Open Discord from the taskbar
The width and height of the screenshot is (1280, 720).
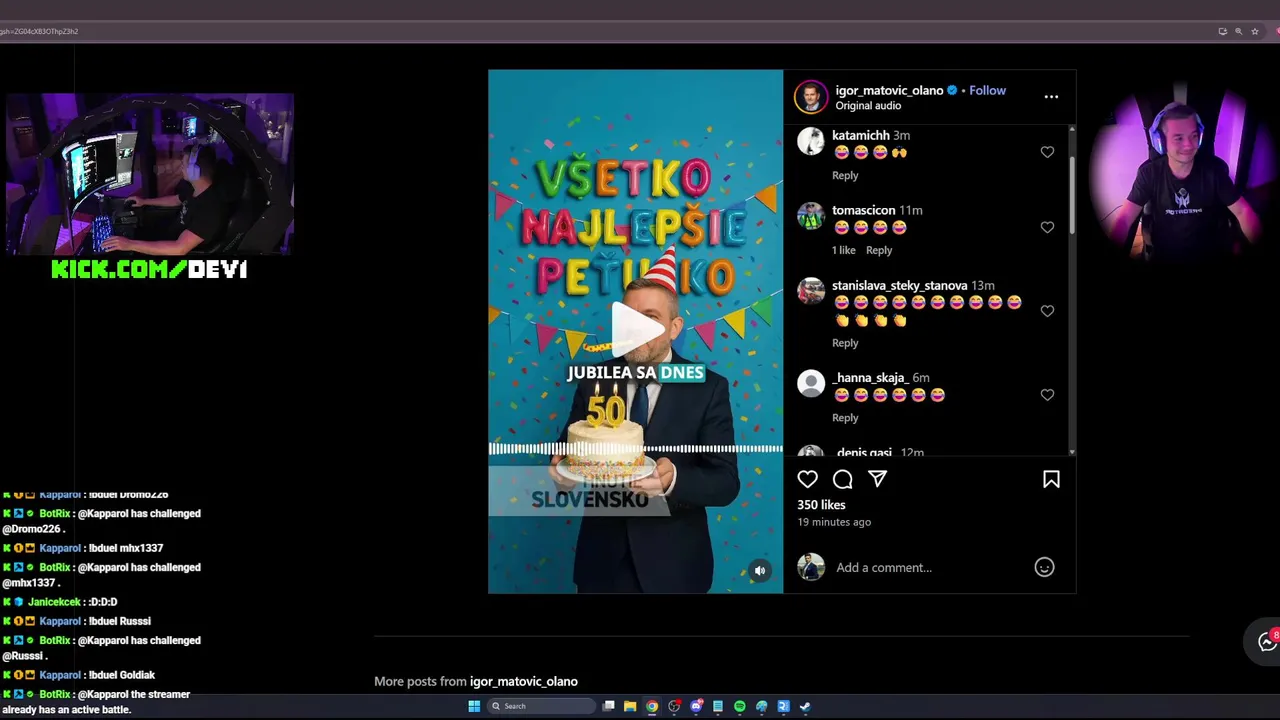click(x=696, y=706)
